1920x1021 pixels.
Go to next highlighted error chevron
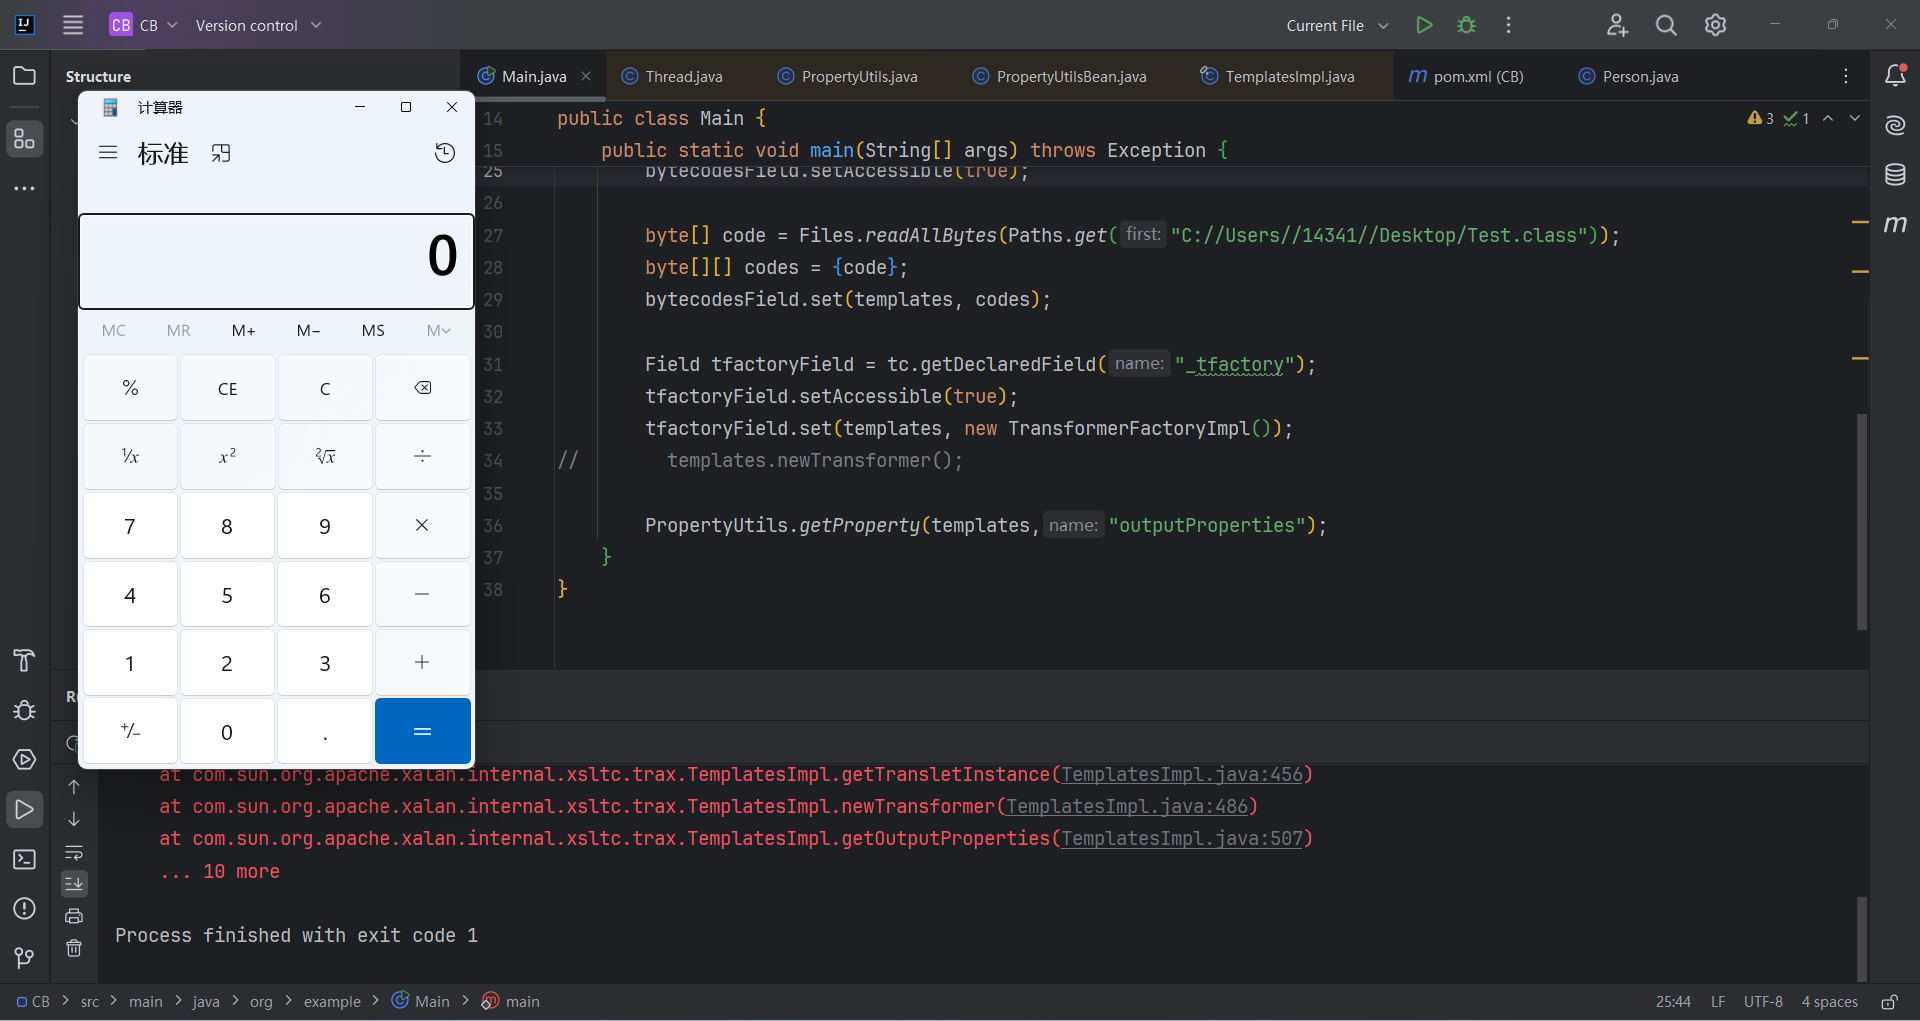point(1855,118)
